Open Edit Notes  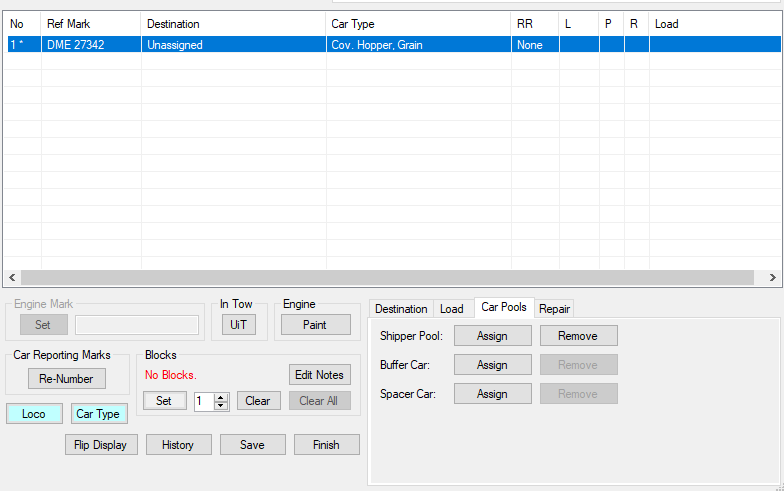click(320, 375)
